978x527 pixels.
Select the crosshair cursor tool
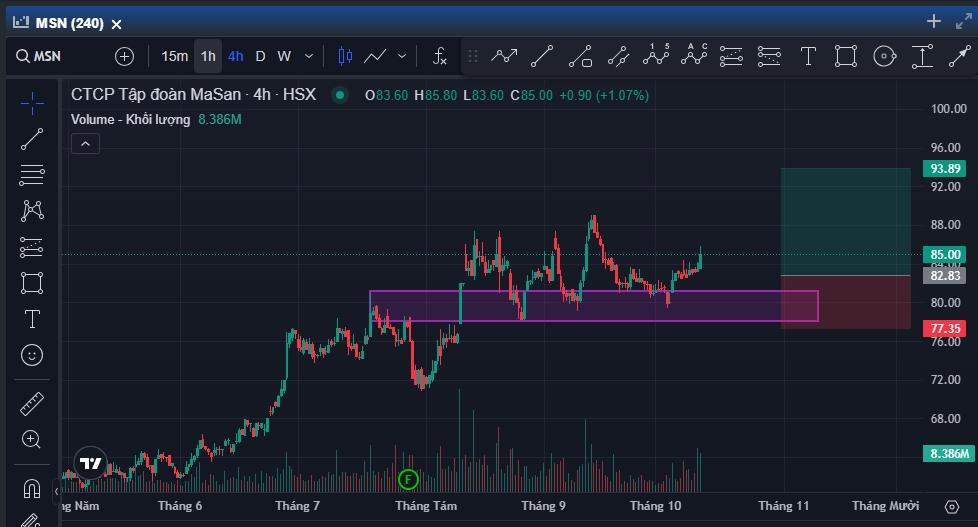click(32, 104)
